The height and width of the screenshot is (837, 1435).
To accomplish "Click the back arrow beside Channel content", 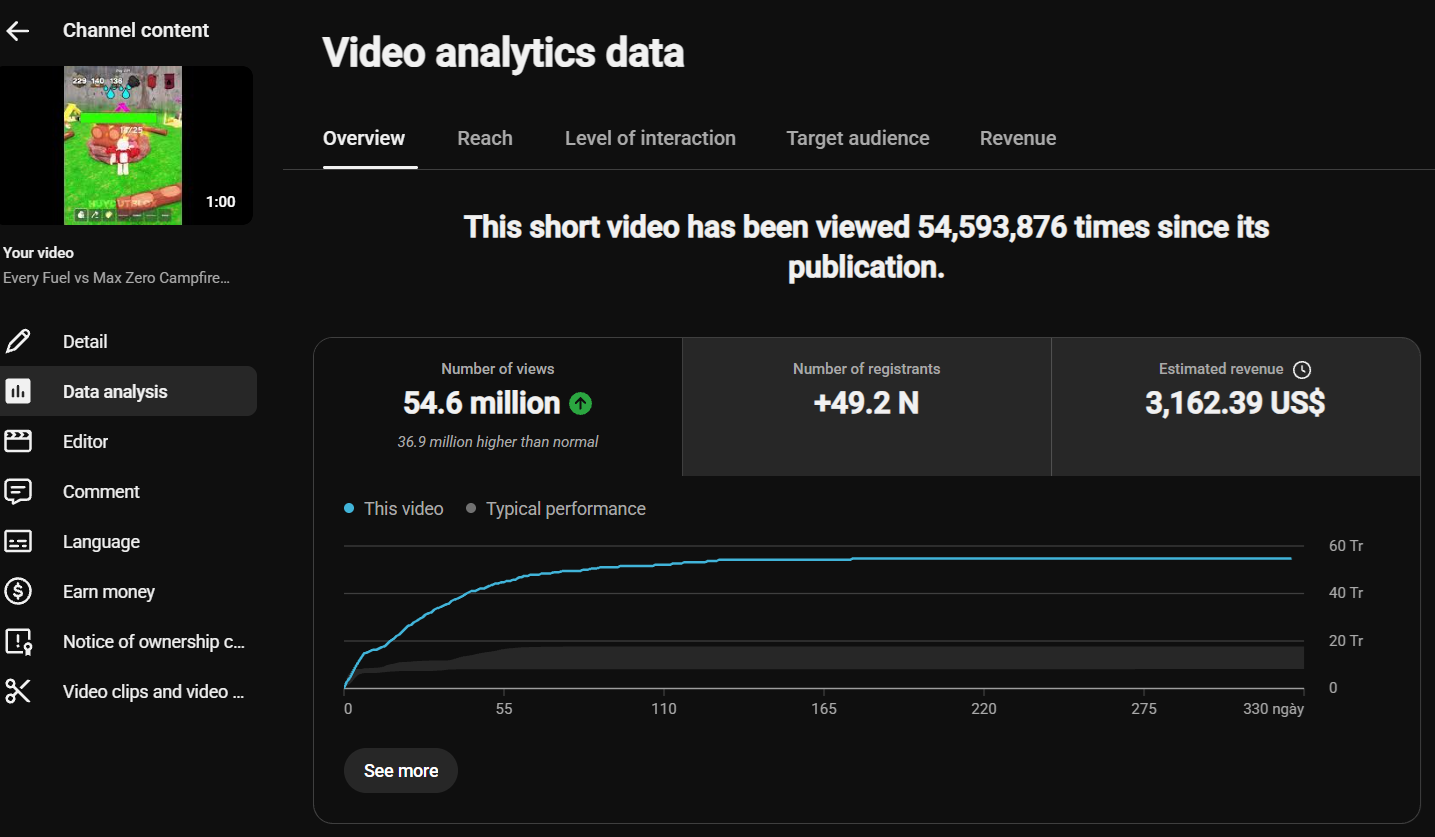I will pyautogui.click(x=18, y=31).
